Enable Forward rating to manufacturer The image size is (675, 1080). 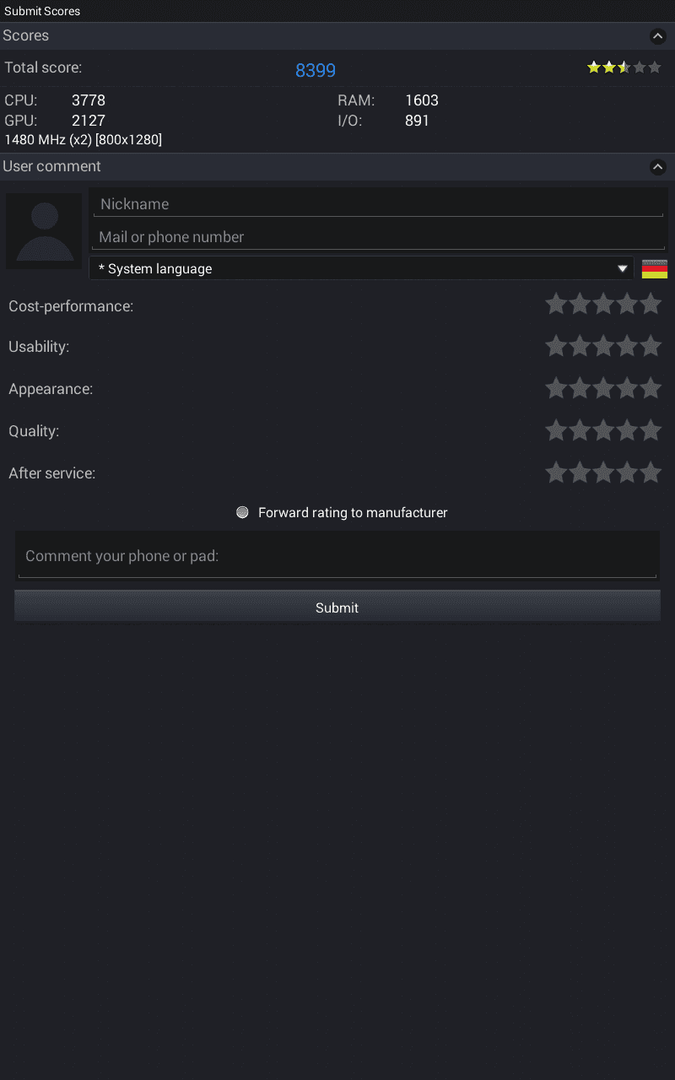242,512
